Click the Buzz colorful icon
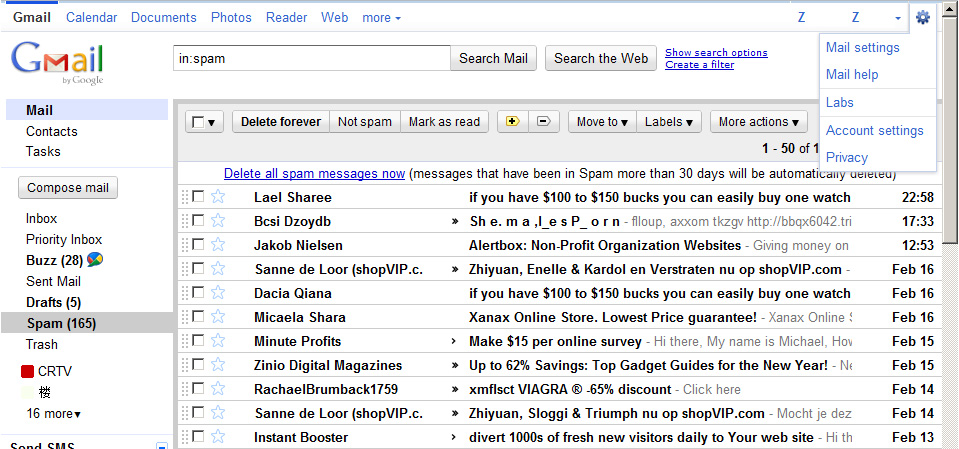 [95, 260]
